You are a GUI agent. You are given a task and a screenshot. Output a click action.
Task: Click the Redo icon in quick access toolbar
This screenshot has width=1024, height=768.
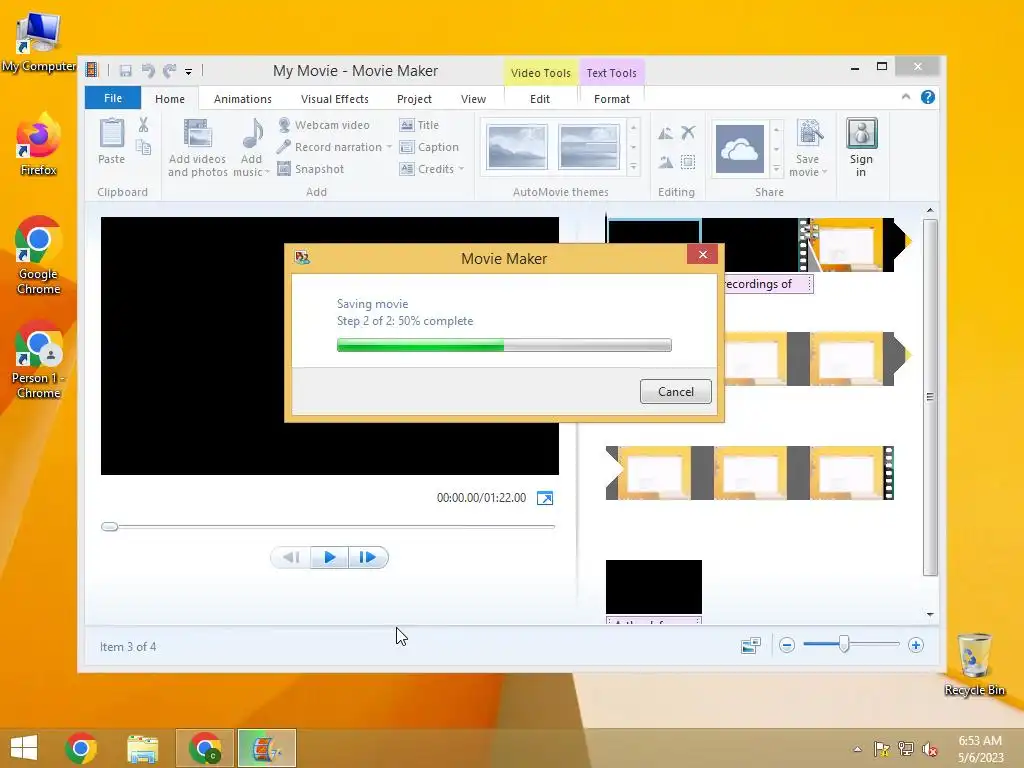(170, 71)
